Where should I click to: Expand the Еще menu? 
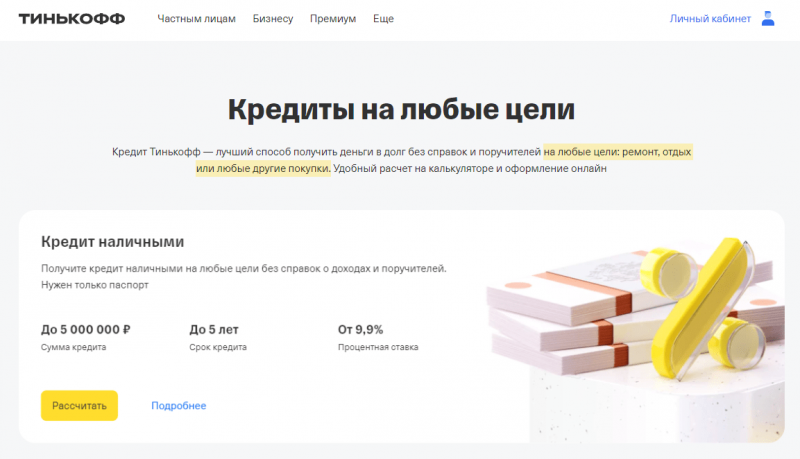click(383, 19)
